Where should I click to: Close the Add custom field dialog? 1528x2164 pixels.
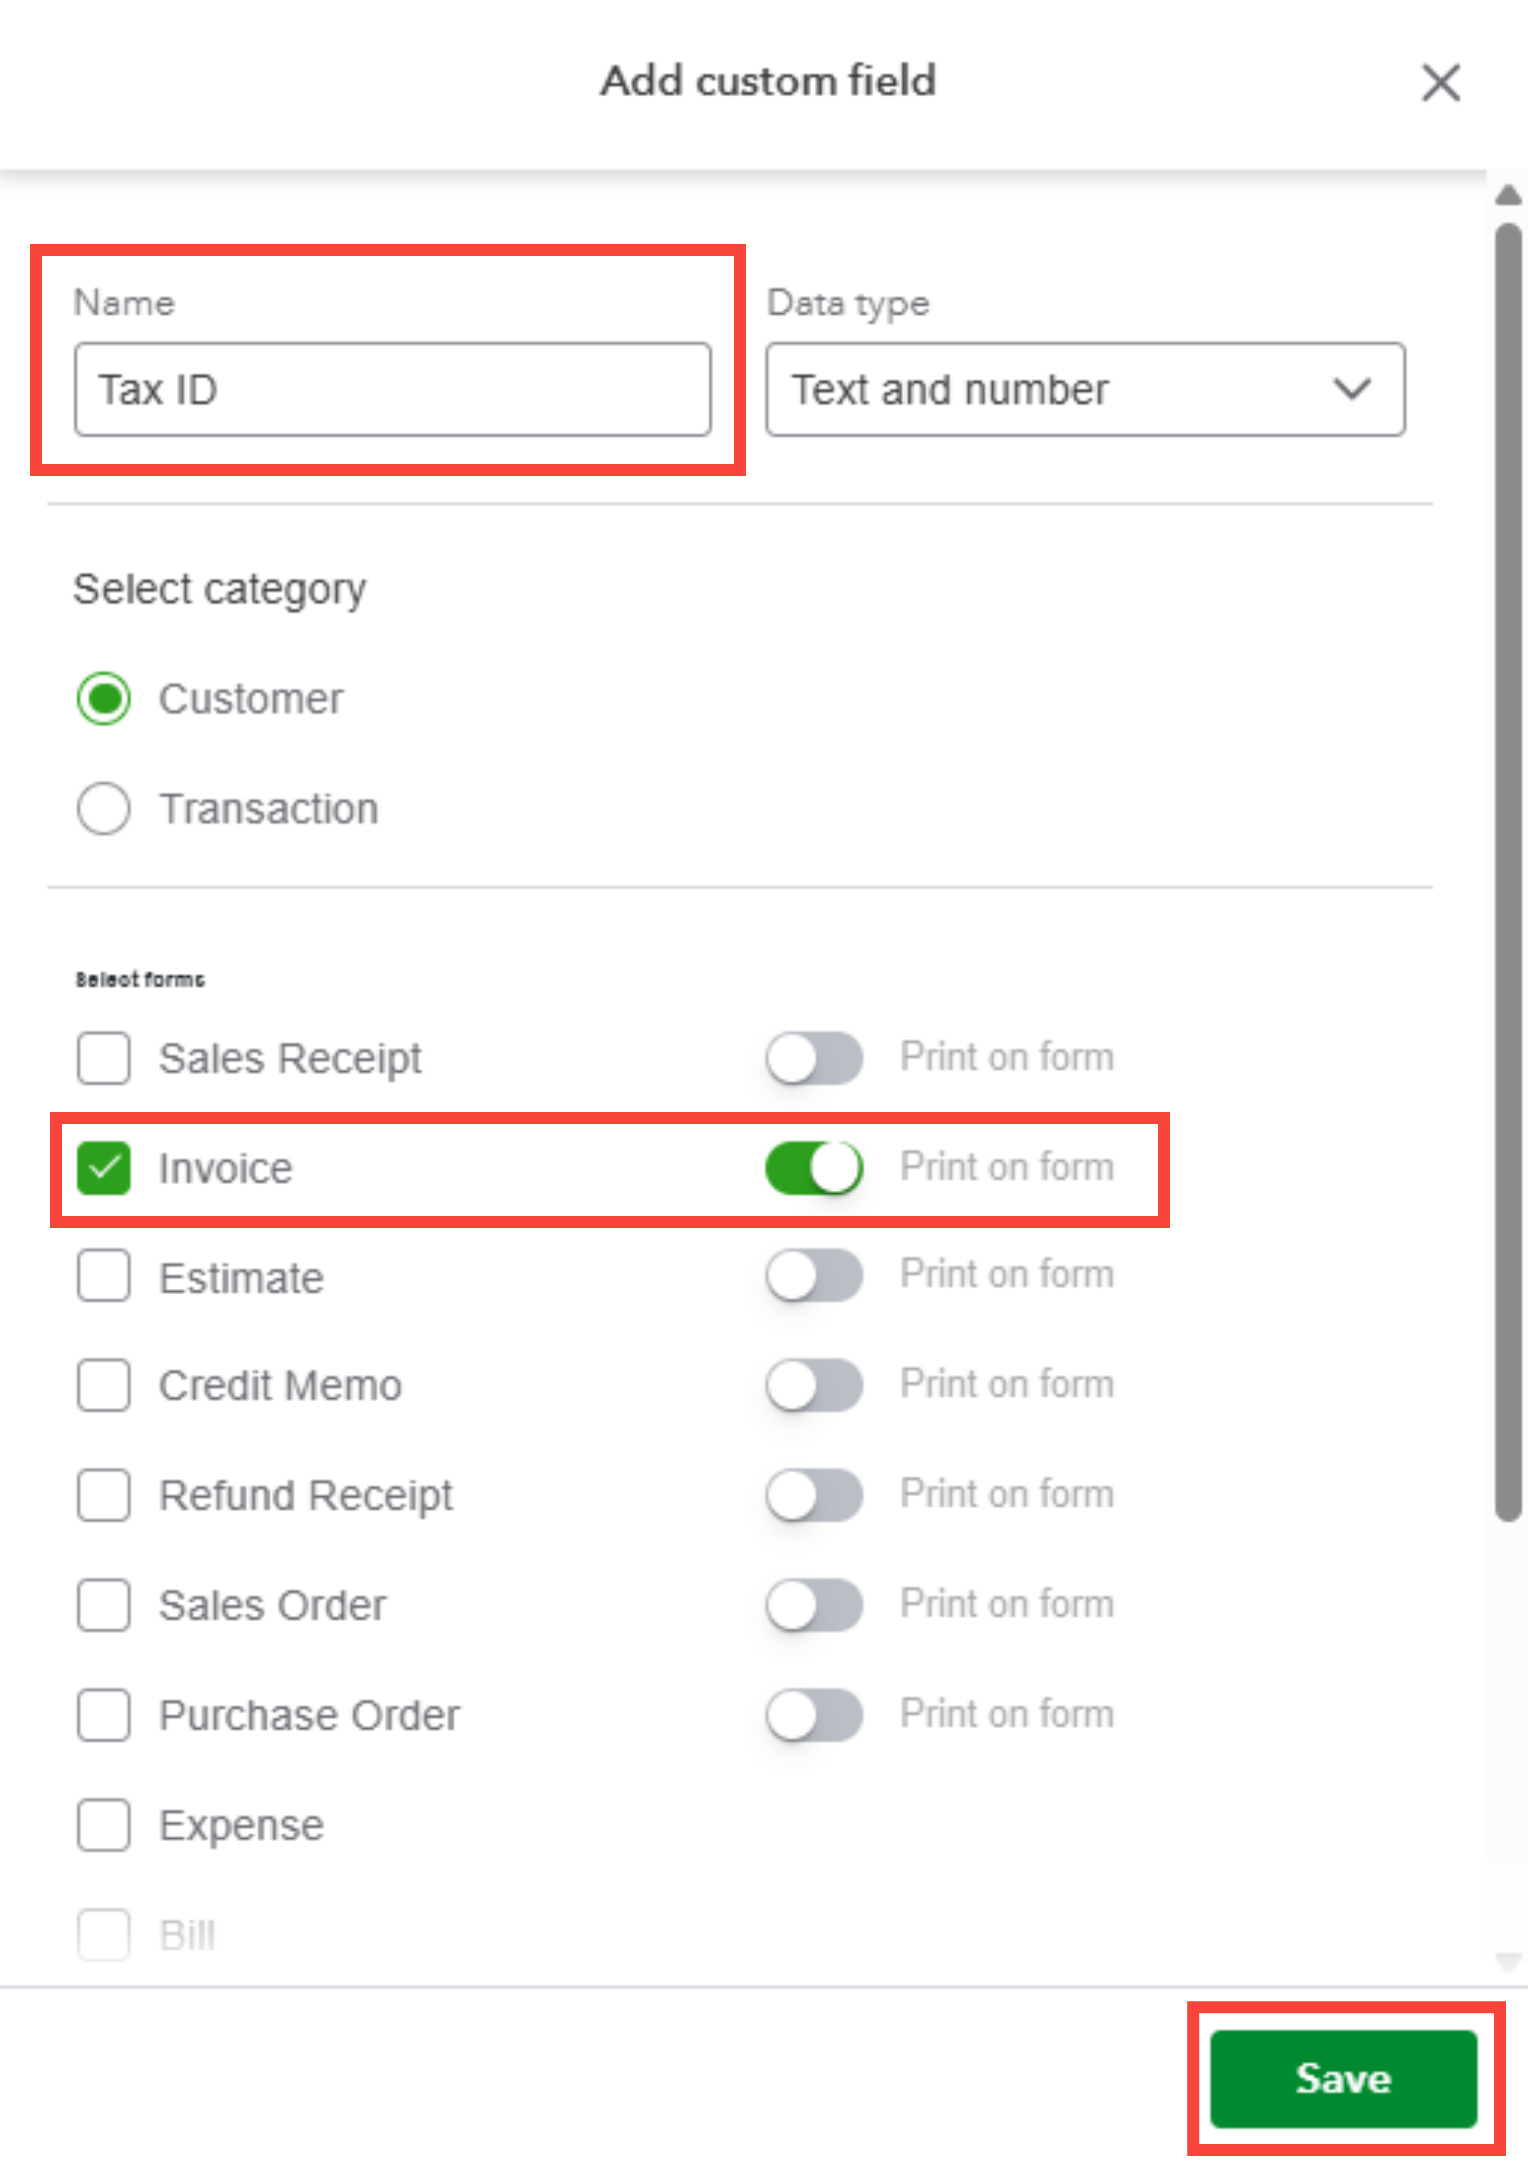[x=1440, y=82]
